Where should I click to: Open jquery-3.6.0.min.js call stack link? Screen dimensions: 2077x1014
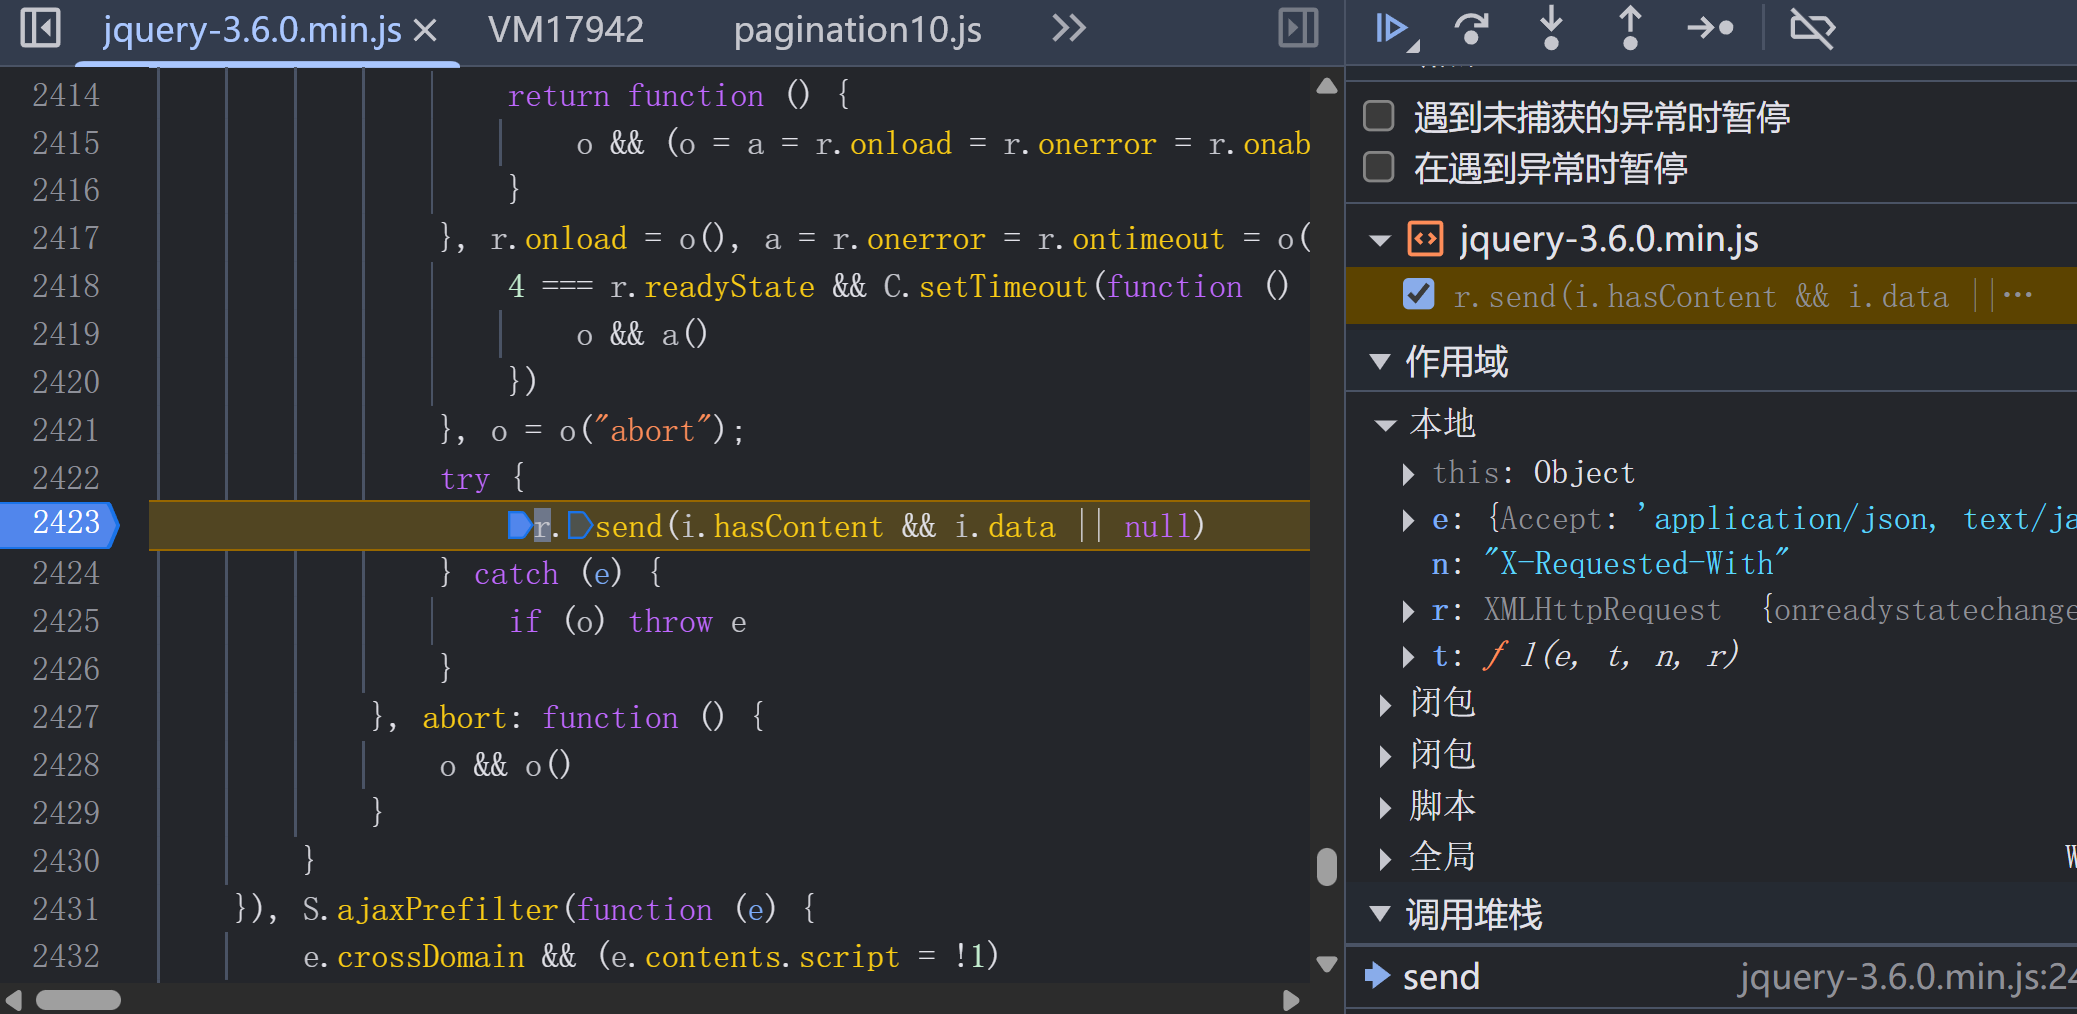(x=1908, y=977)
